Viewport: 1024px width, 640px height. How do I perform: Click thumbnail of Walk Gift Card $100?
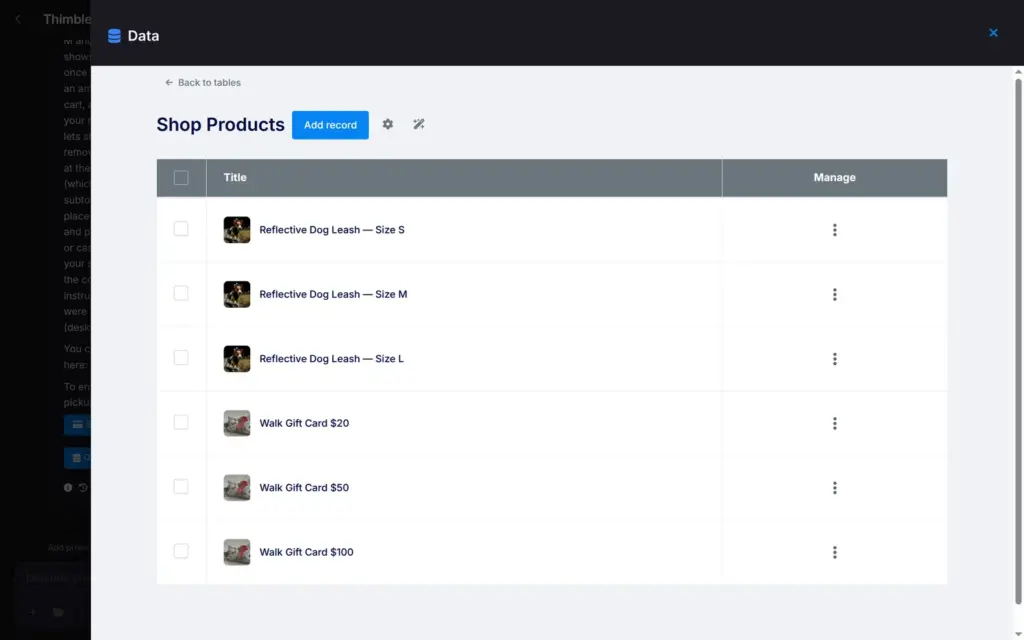(236, 552)
